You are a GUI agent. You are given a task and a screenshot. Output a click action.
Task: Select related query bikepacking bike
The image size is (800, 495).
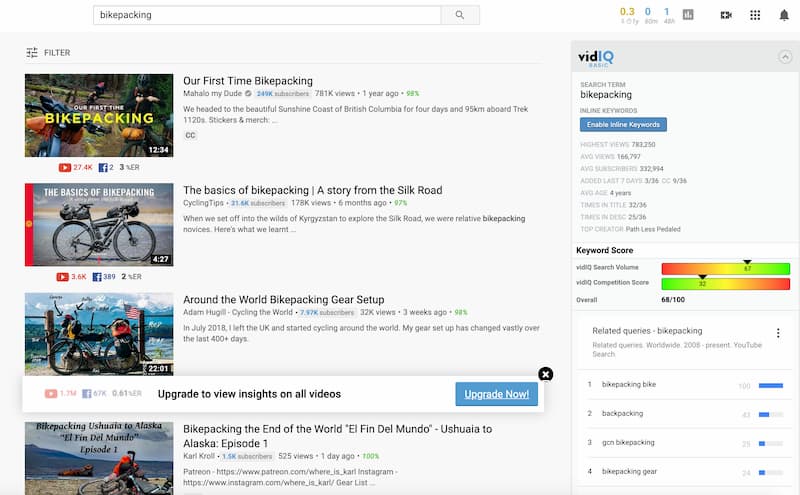(629, 384)
